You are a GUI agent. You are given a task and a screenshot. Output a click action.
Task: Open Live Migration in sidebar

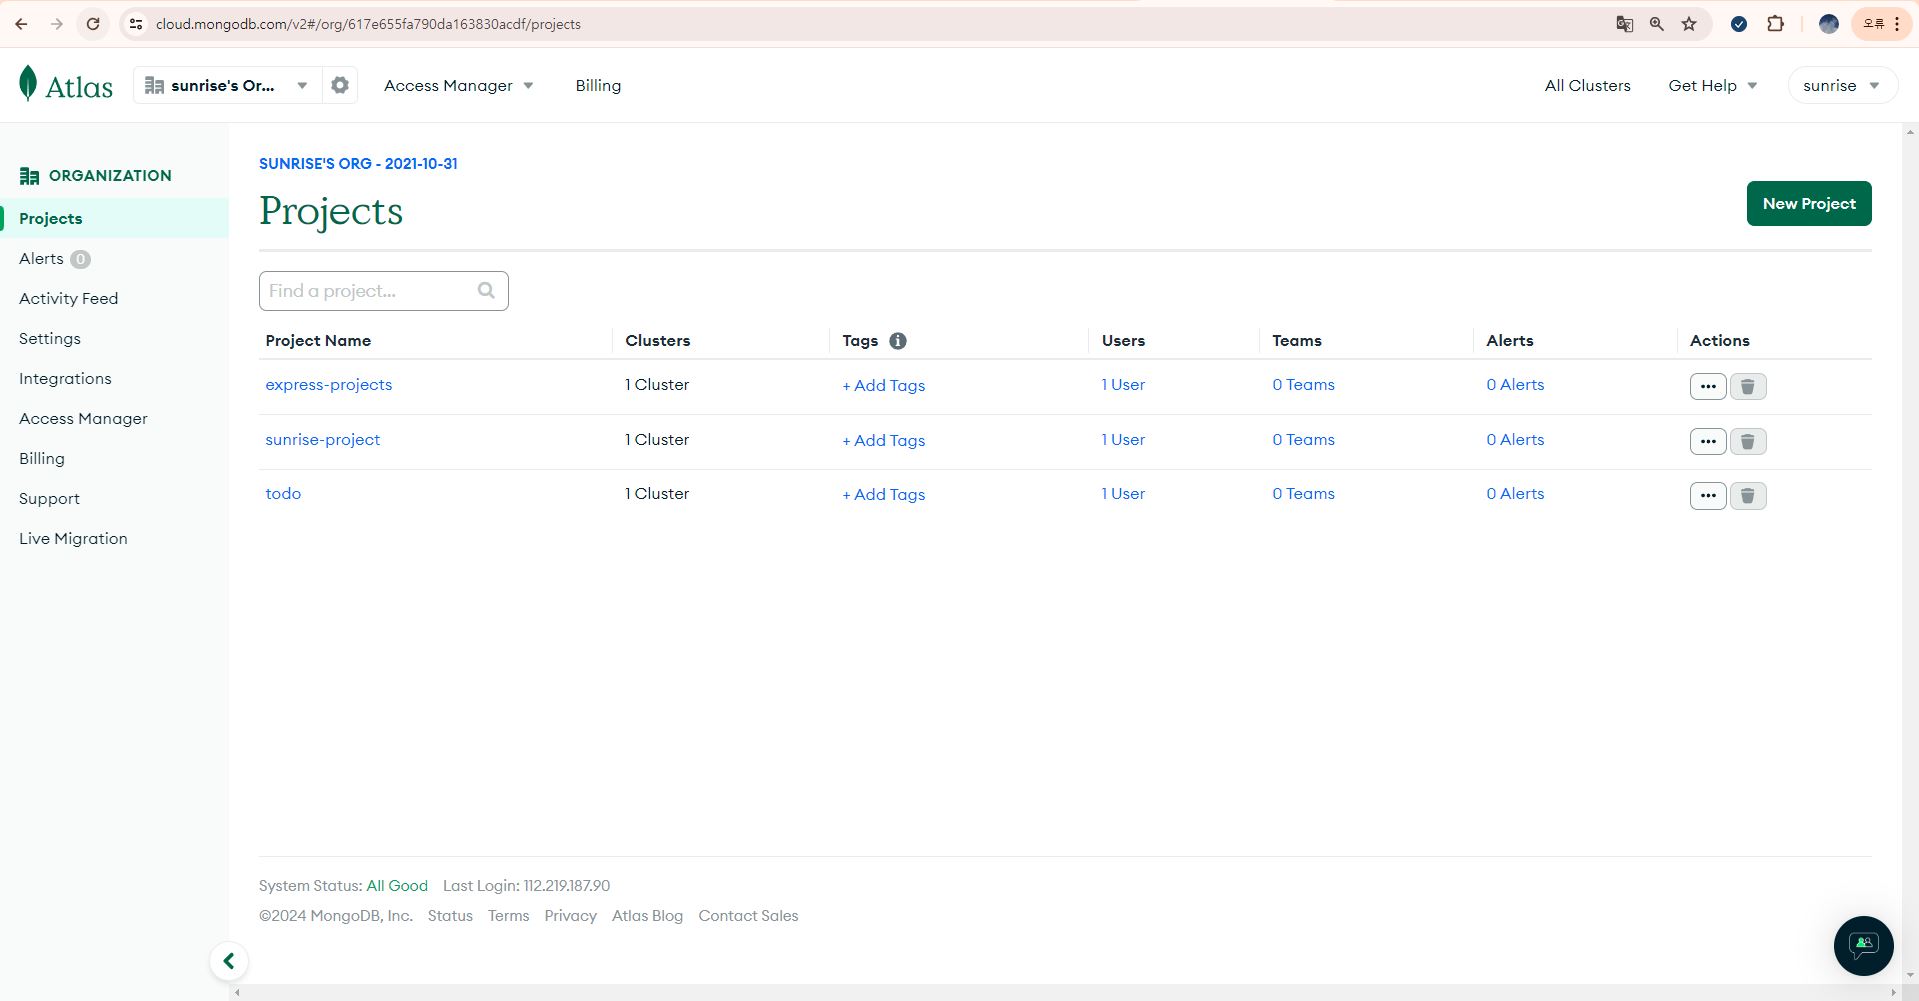(73, 539)
